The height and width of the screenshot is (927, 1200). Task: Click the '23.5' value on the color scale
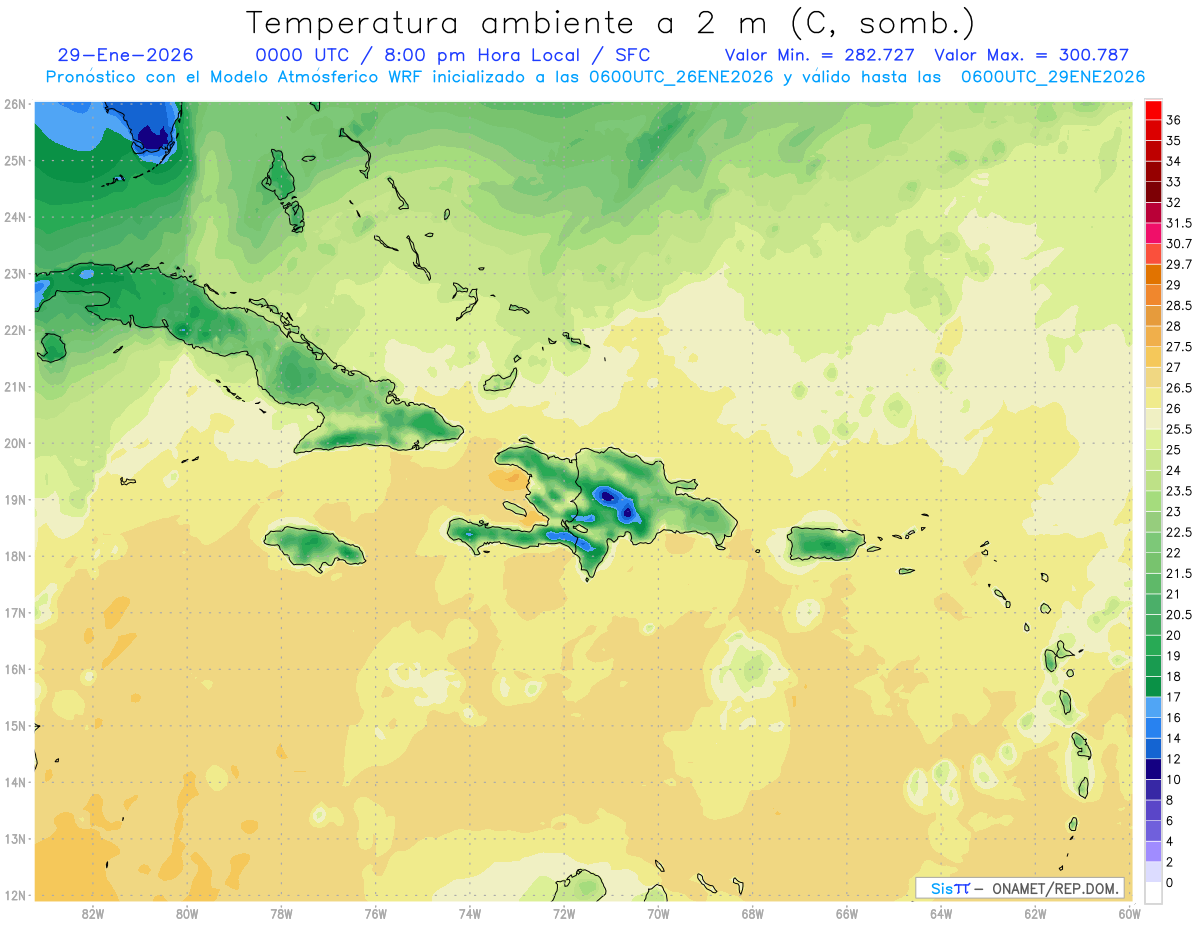coord(1179,491)
